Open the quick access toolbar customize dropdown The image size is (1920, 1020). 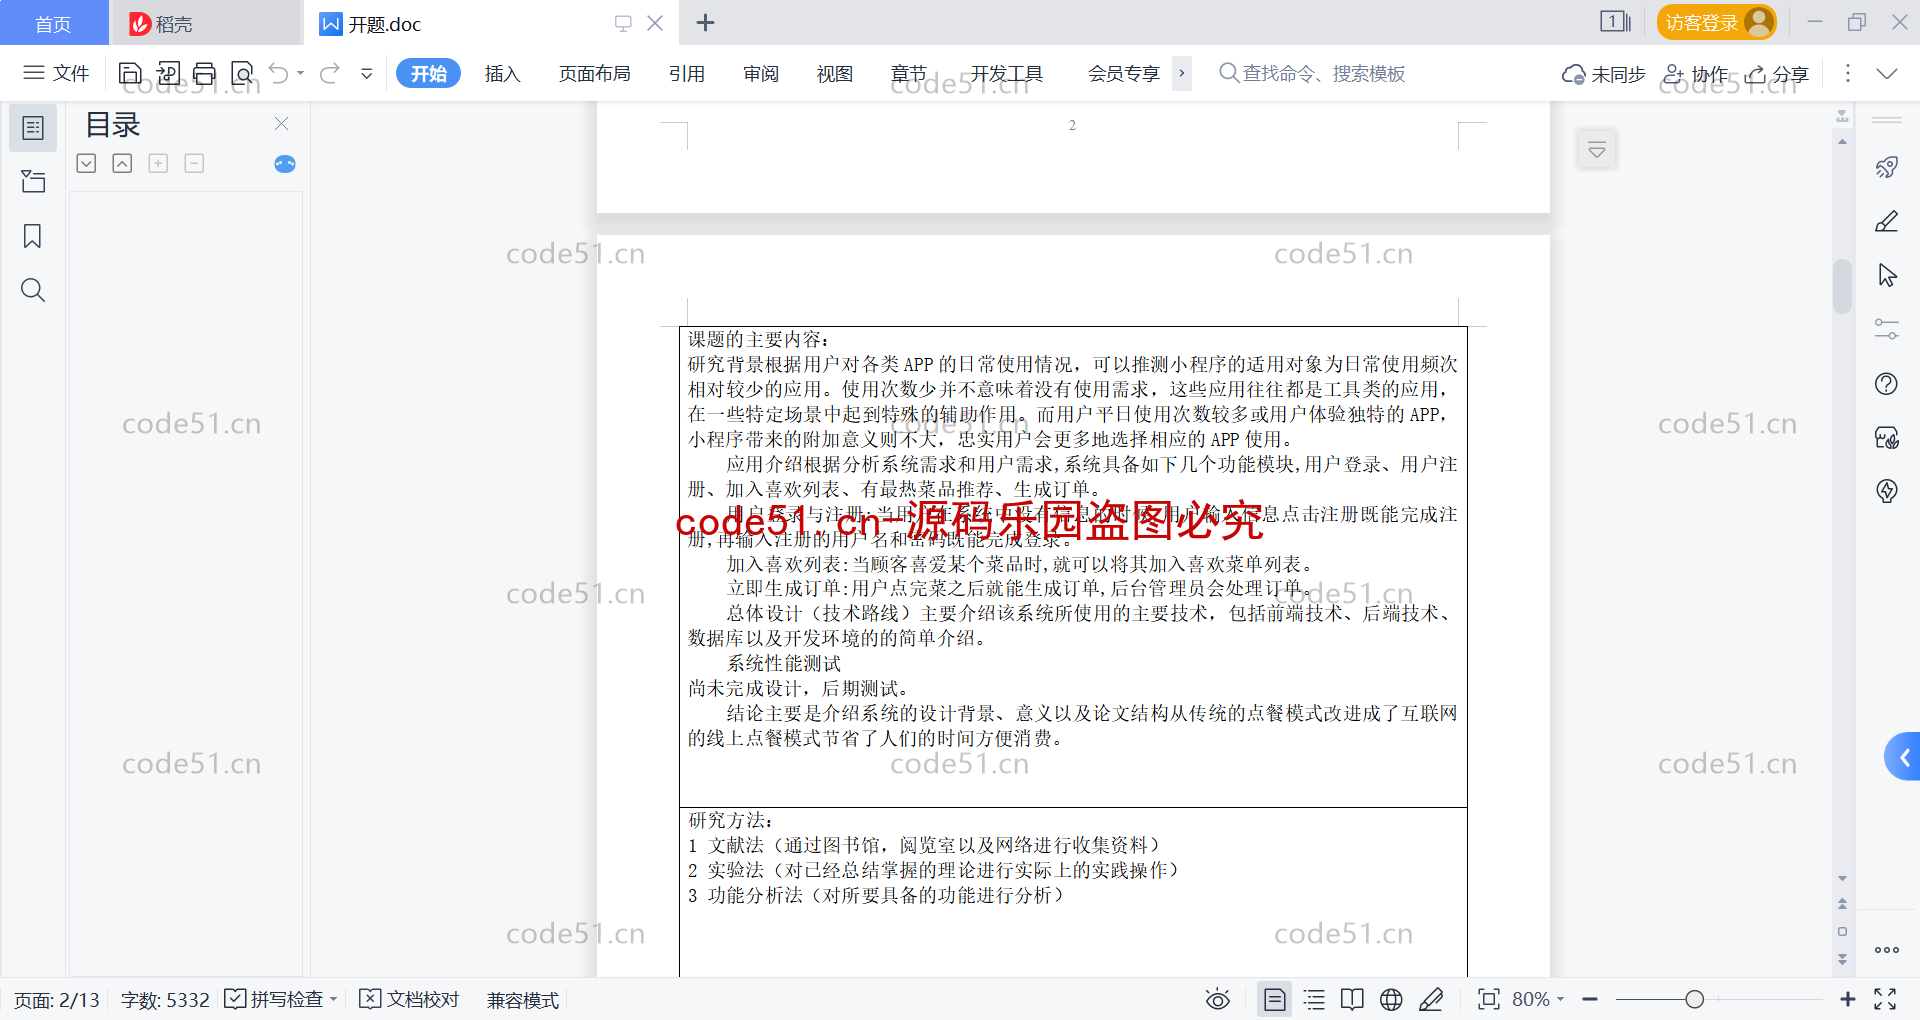(367, 73)
